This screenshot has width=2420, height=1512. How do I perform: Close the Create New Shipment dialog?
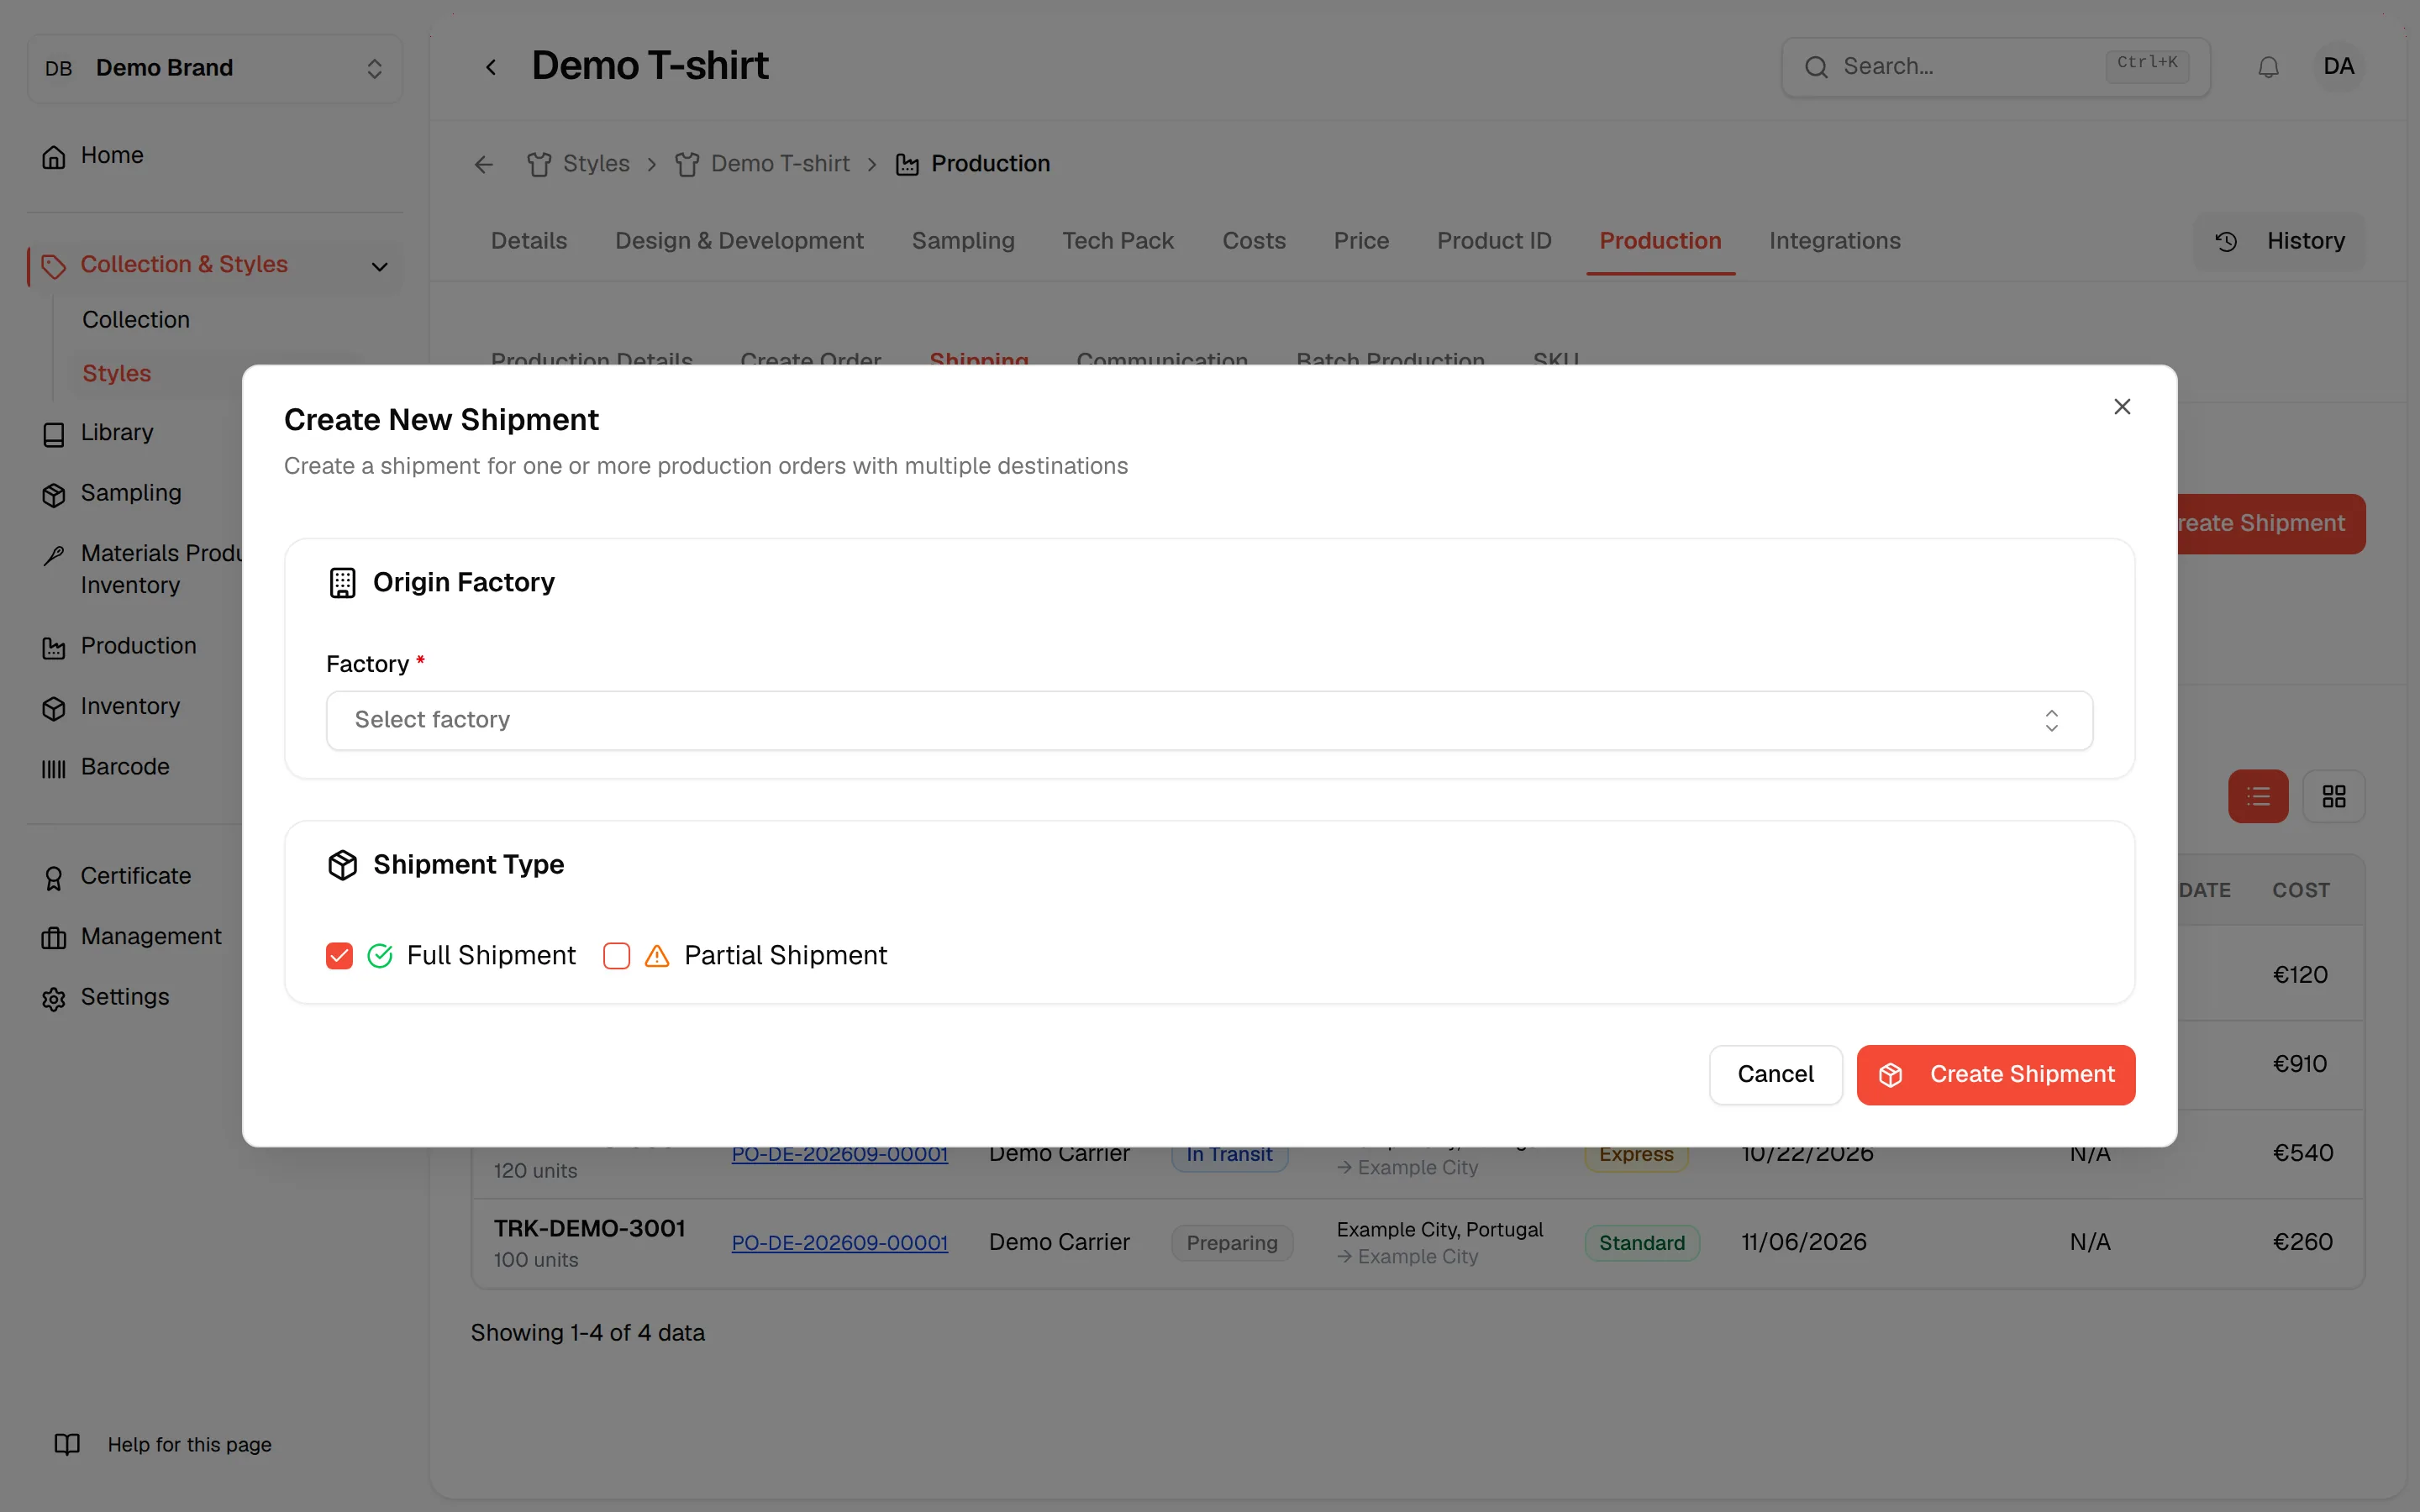click(x=2122, y=407)
